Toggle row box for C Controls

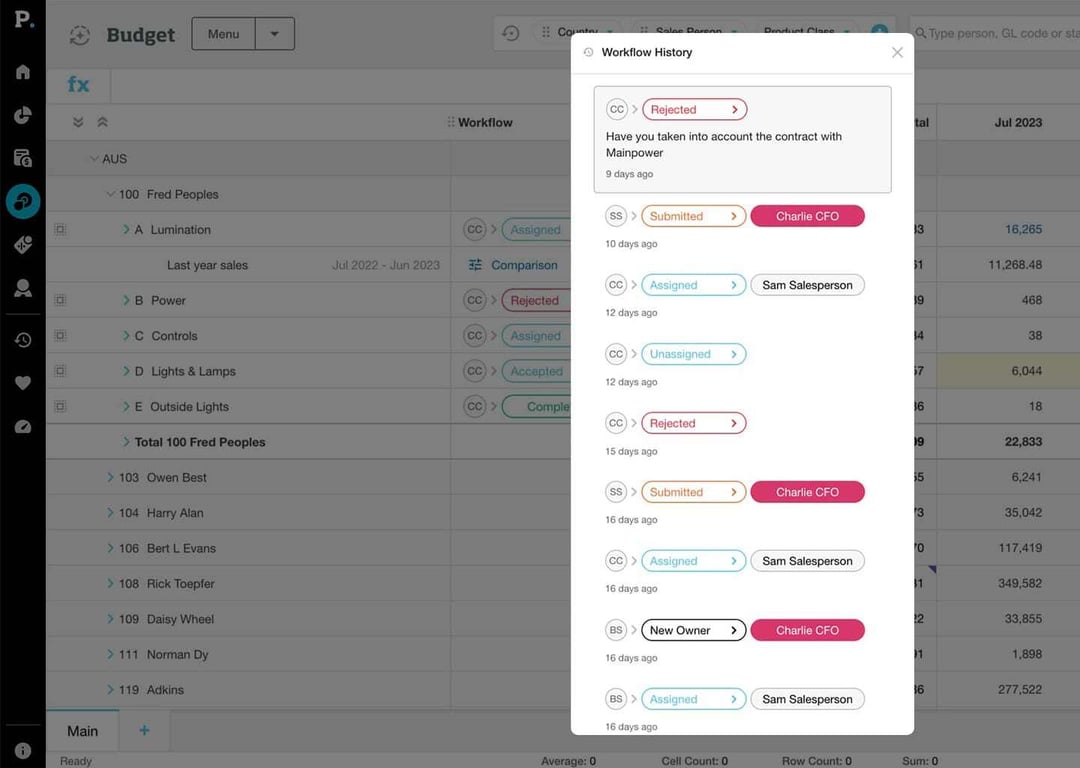tap(61, 335)
